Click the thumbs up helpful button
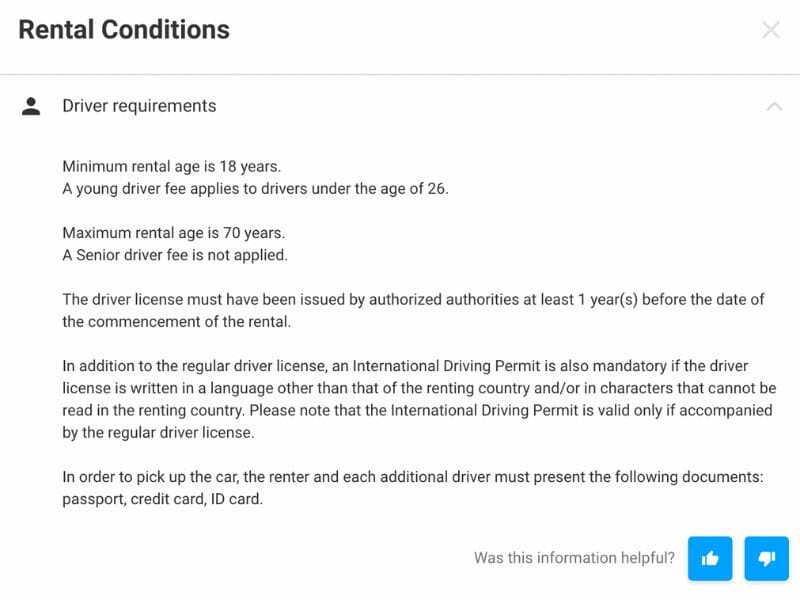The image size is (800, 600). pyautogui.click(x=710, y=558)
